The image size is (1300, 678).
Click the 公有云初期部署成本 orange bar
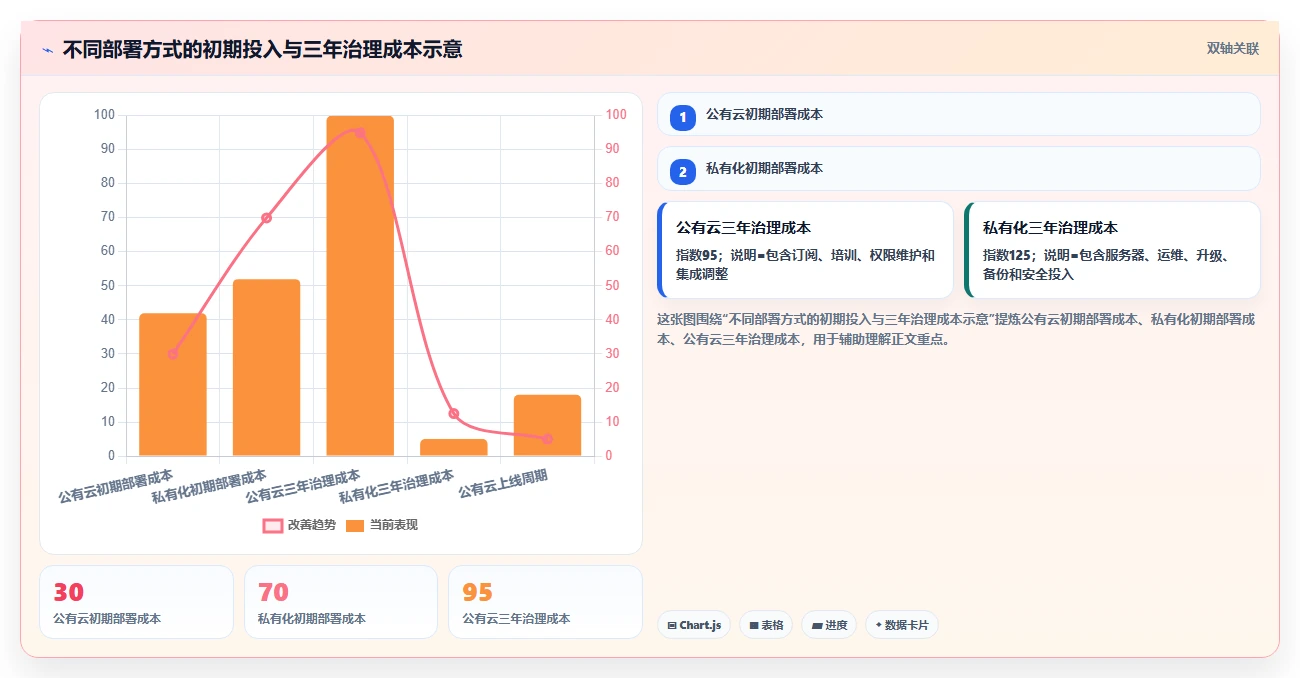(x=173, y=385)
